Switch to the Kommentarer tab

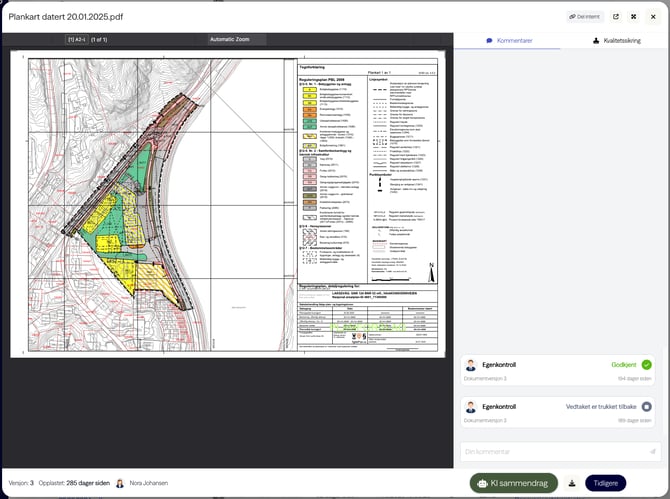[x=508, y=41]
